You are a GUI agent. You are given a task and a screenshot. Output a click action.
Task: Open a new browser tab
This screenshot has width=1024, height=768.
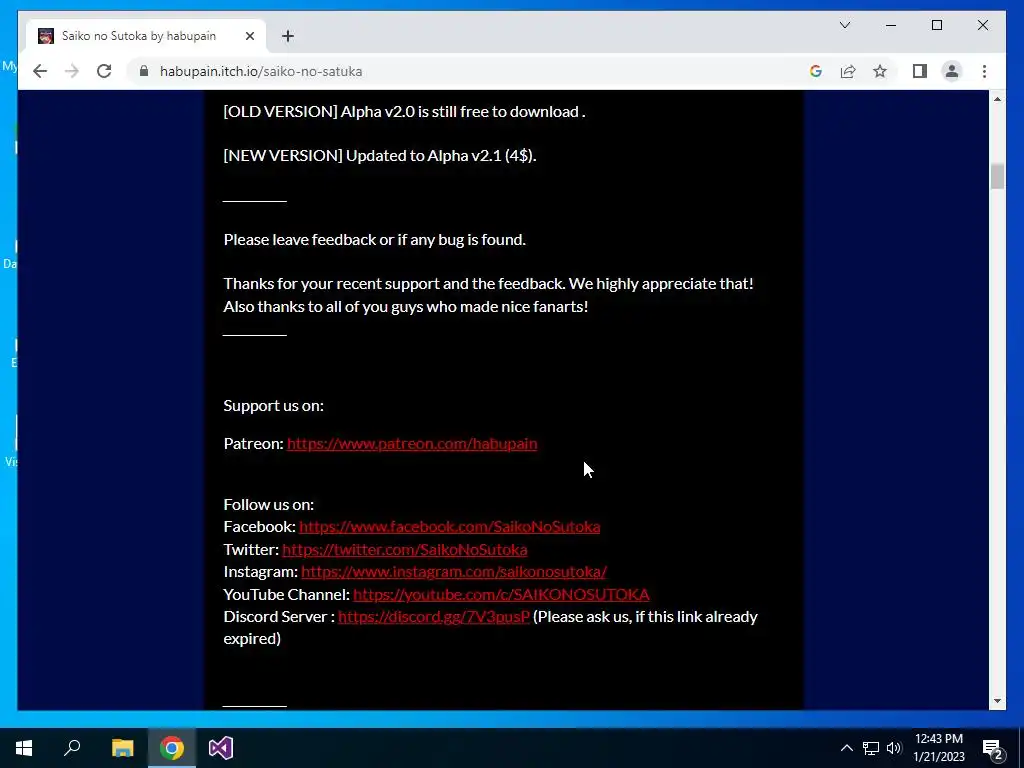click(x=288, y=36)
